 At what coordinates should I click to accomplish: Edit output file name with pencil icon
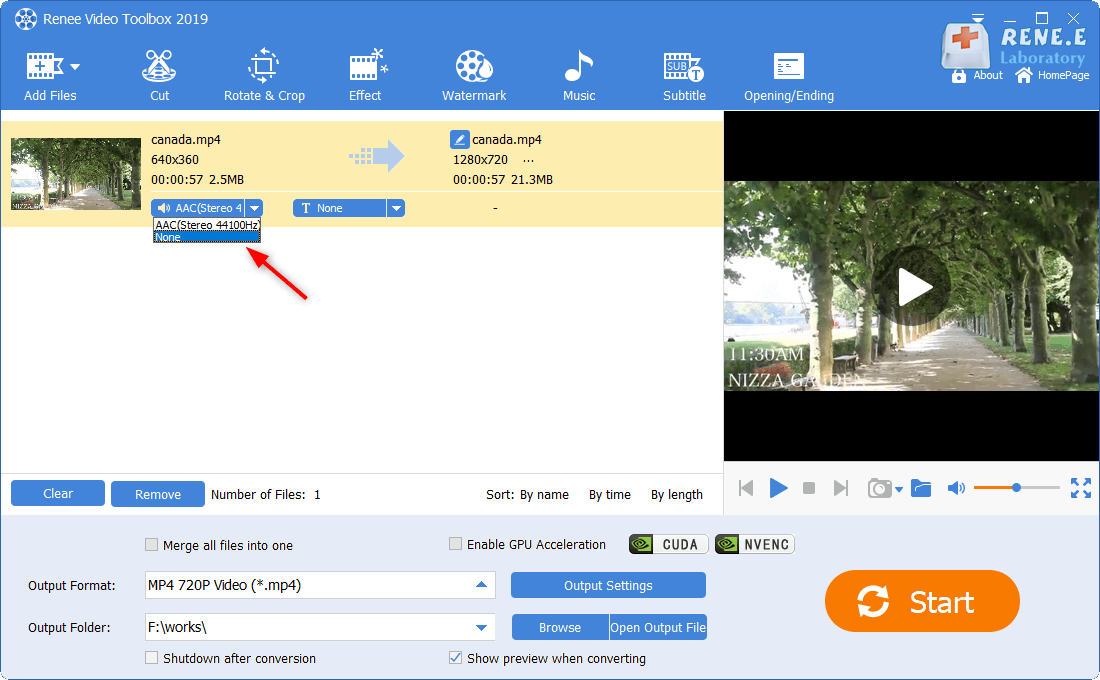pyautogui.click(x=459, y=139)
